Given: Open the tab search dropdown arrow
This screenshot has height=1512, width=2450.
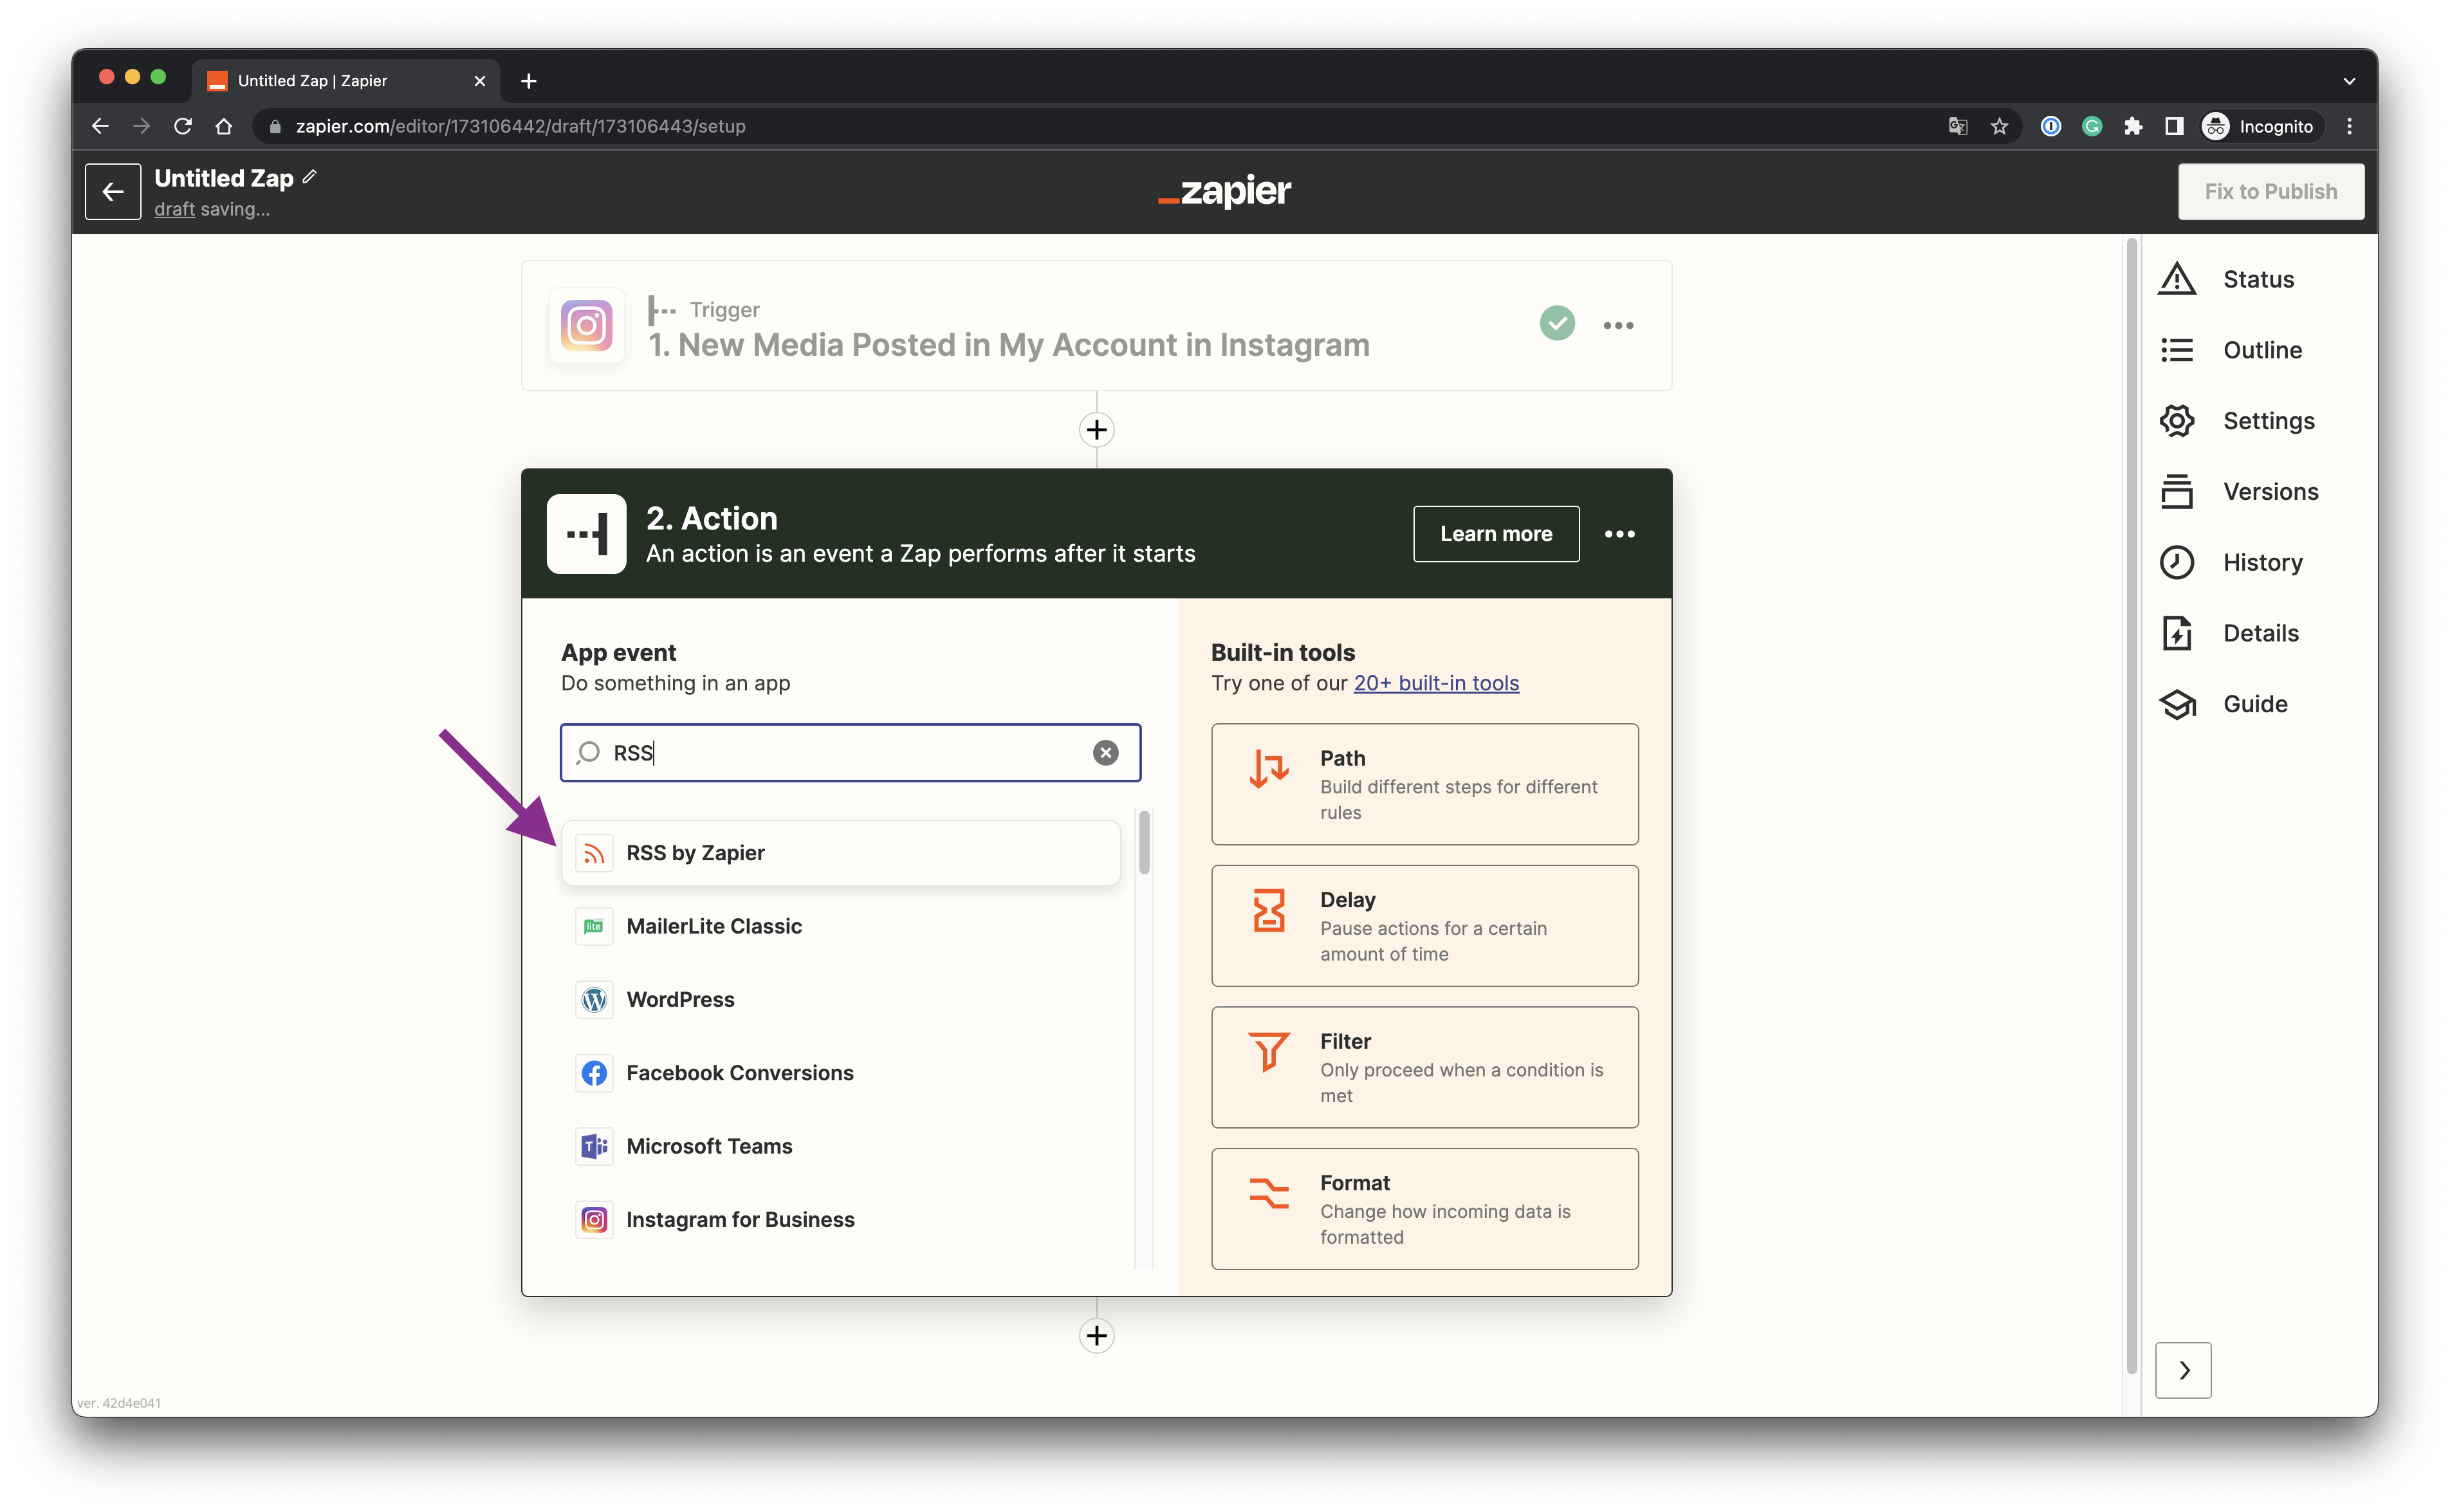Looking at the screenshot, I should (2348, 81).
